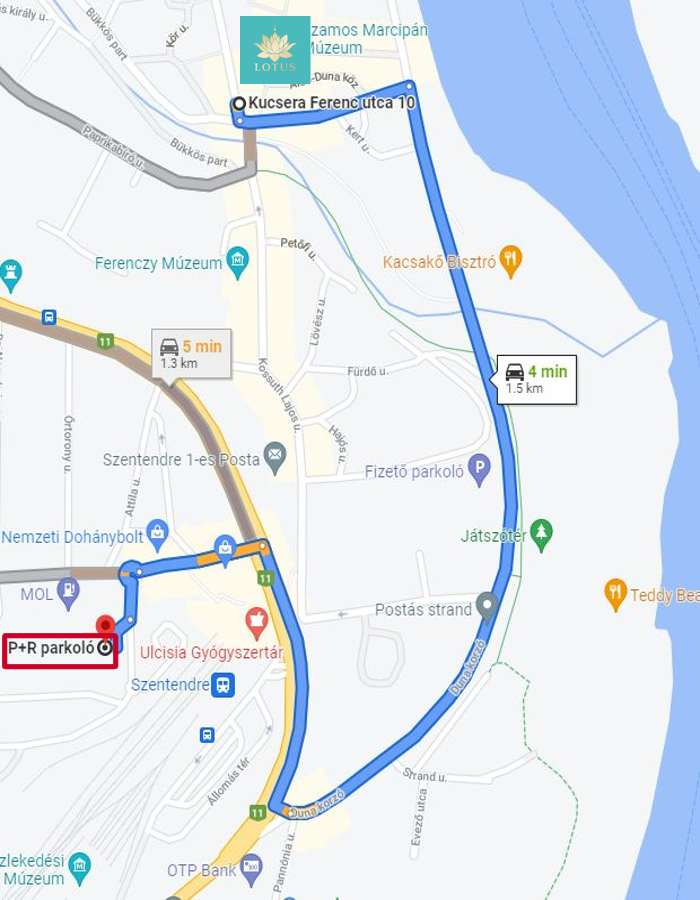The image size is (700, 900).
Task: Click the MOL gas station icon
Action: (x=69, y=593)
